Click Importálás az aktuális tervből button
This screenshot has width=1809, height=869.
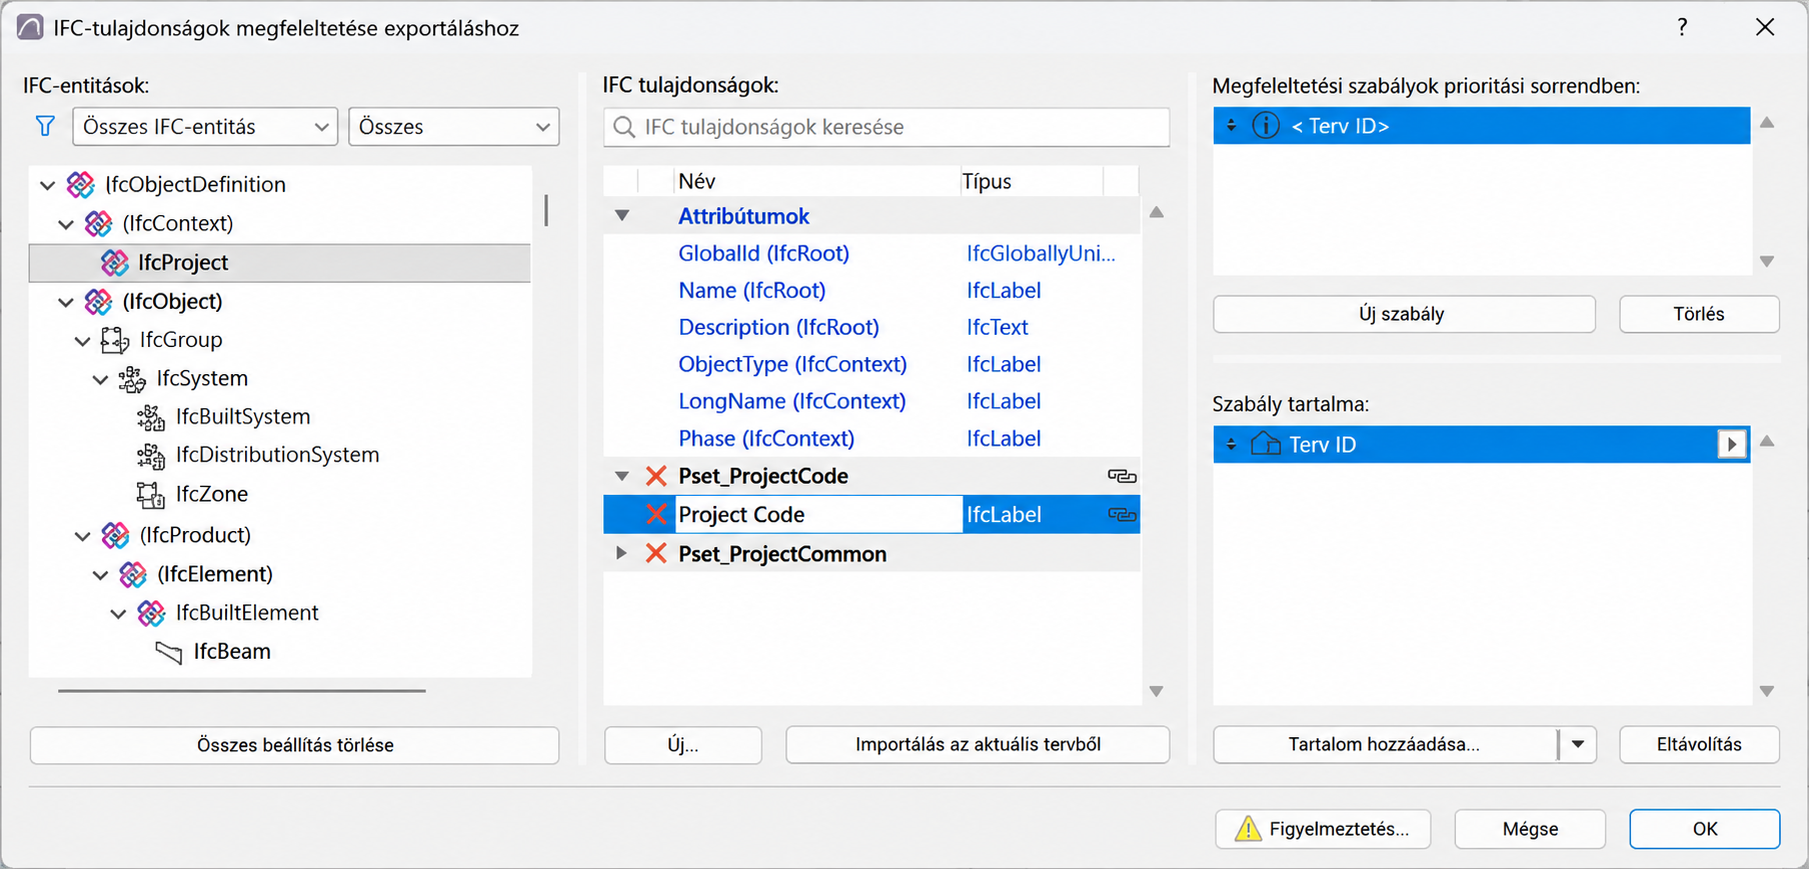pyautogui.click(x=977, y=744)
